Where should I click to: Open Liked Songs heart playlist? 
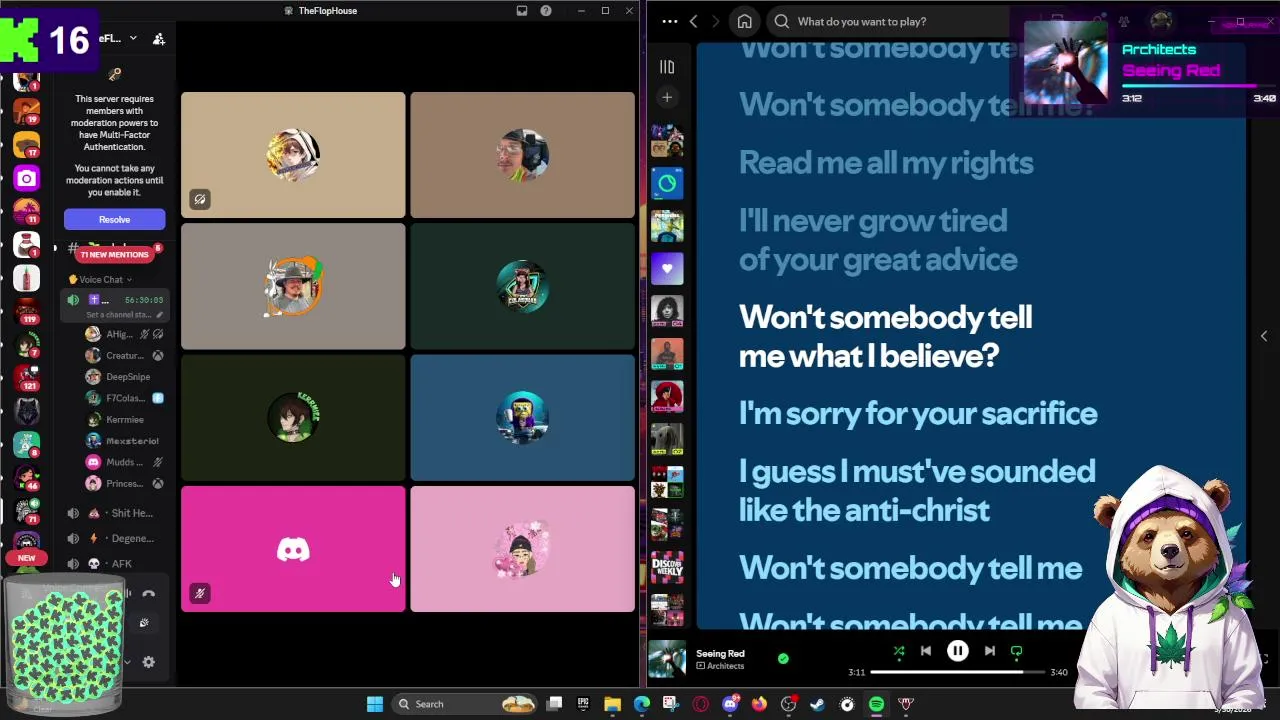coord(667,268)
